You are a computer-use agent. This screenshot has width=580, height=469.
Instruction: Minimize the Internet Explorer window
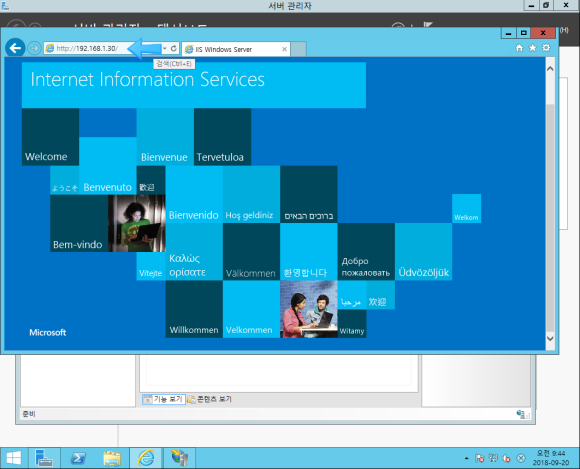coord(509,33)
